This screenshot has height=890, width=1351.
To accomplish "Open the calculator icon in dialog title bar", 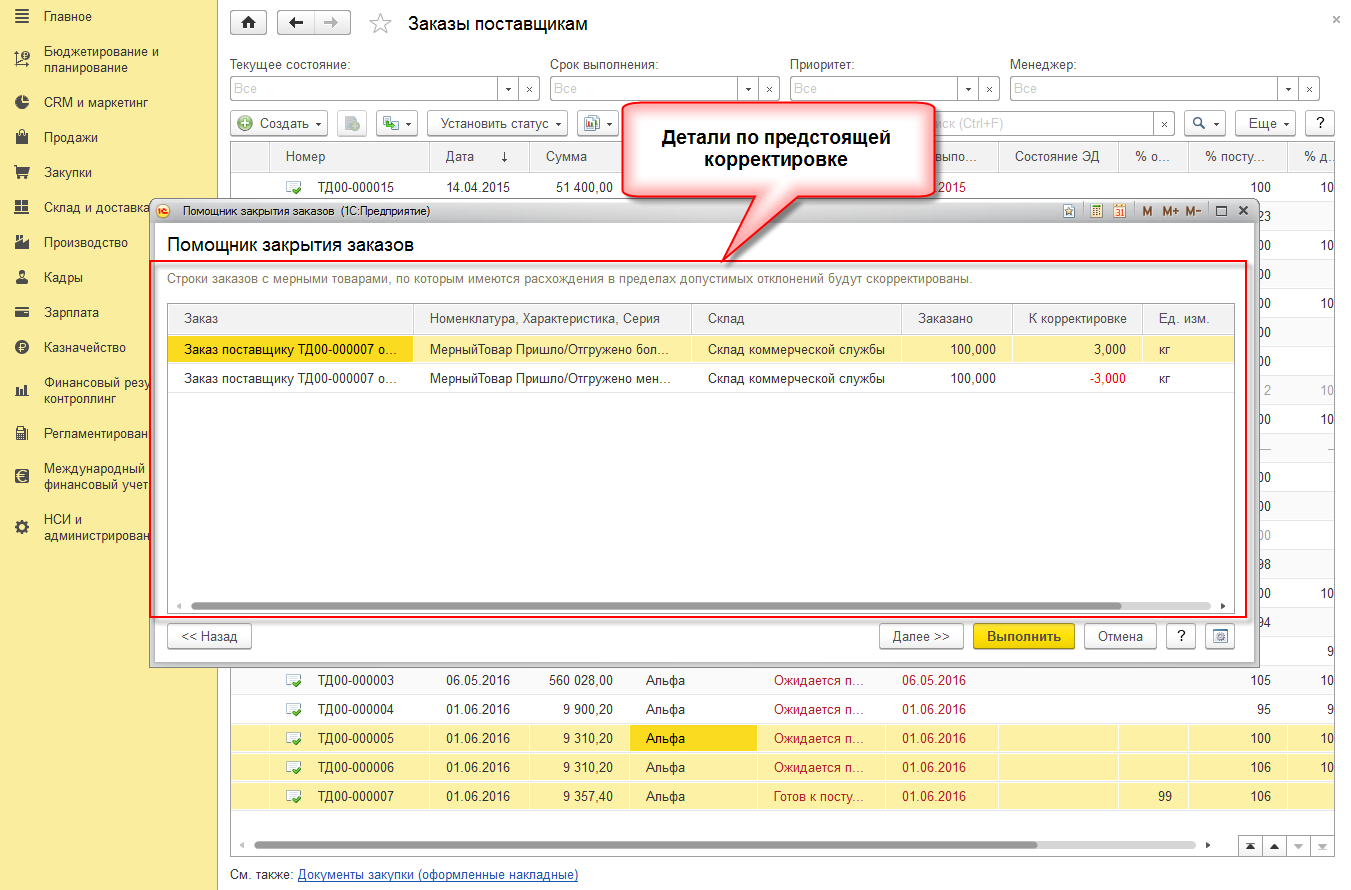I will [1096, 211].
